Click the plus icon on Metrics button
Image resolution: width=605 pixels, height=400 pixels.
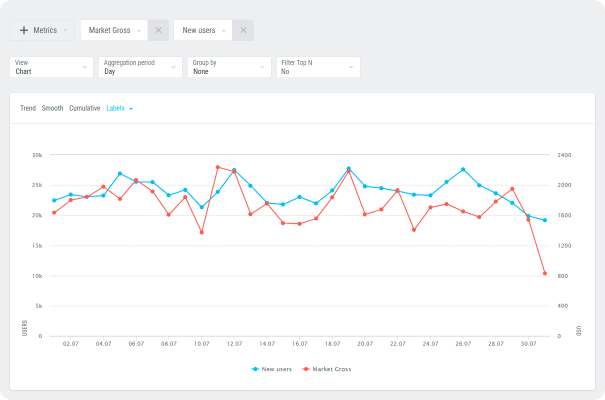pyautogui.click(x=23, y=30)
